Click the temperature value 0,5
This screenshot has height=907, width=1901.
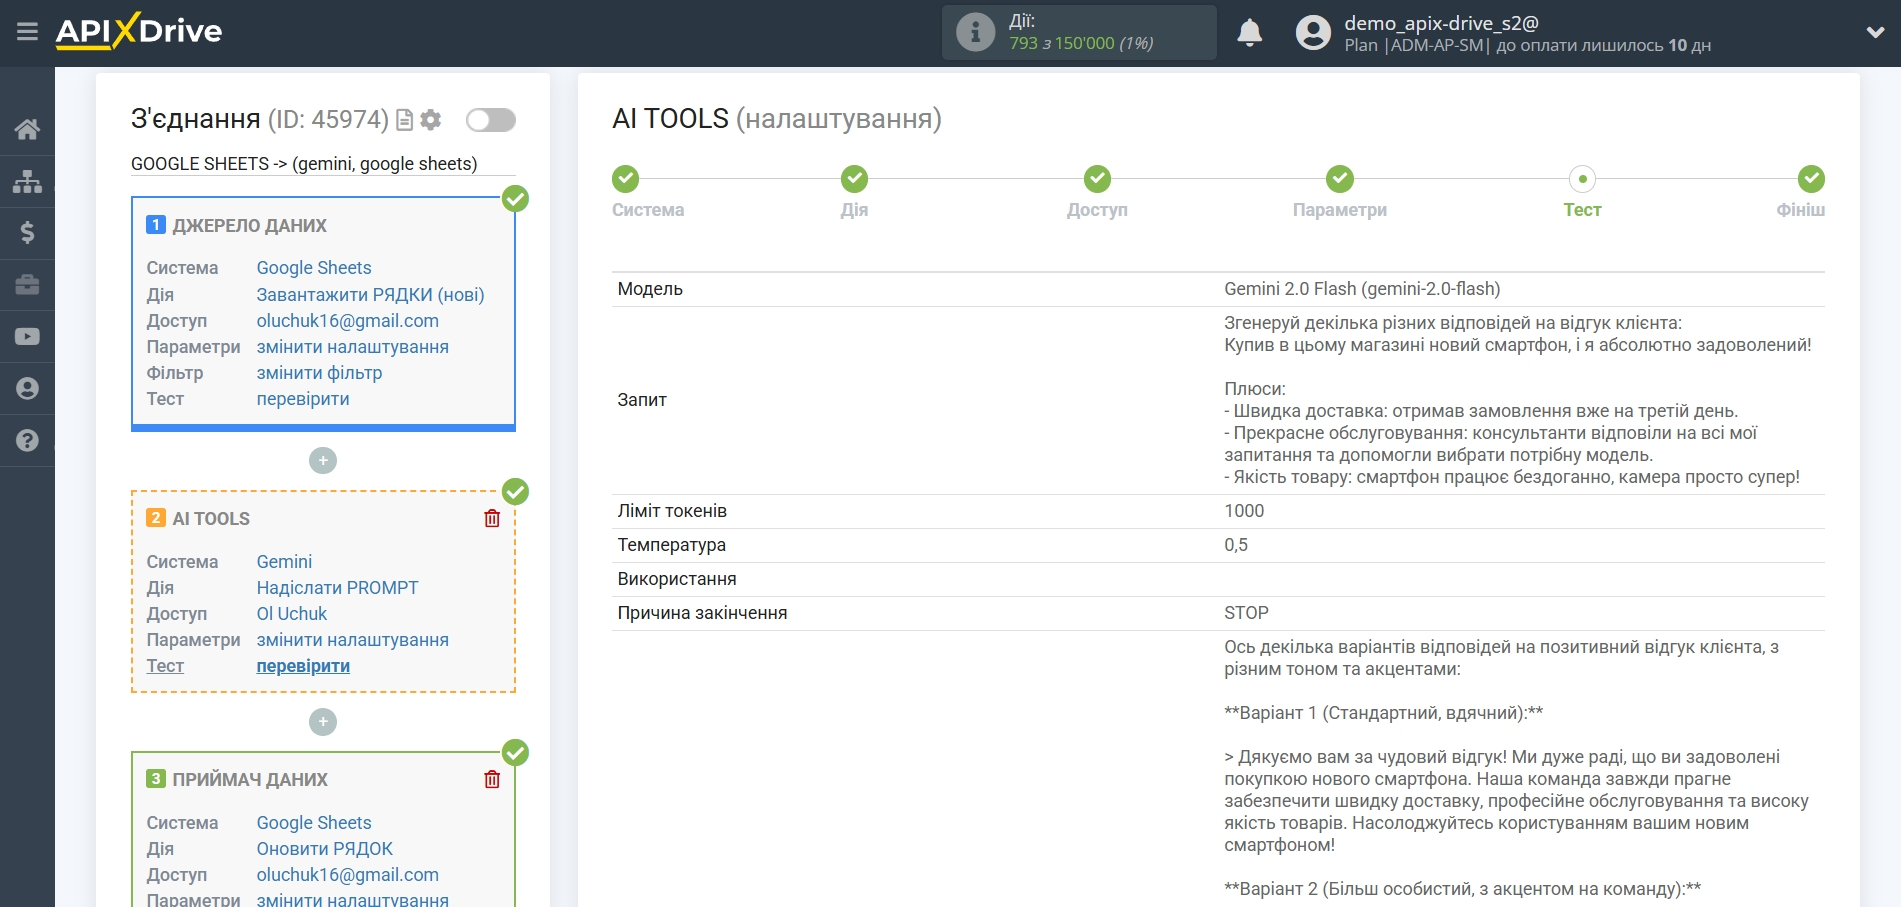point(1236,545)
